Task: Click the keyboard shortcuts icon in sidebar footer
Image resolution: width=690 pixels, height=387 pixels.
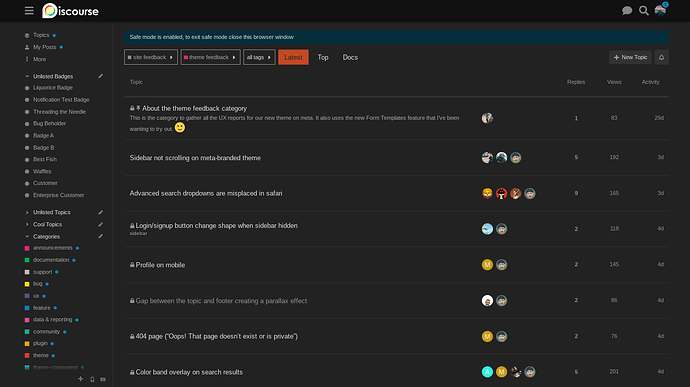Action: [x=103, y=379]
